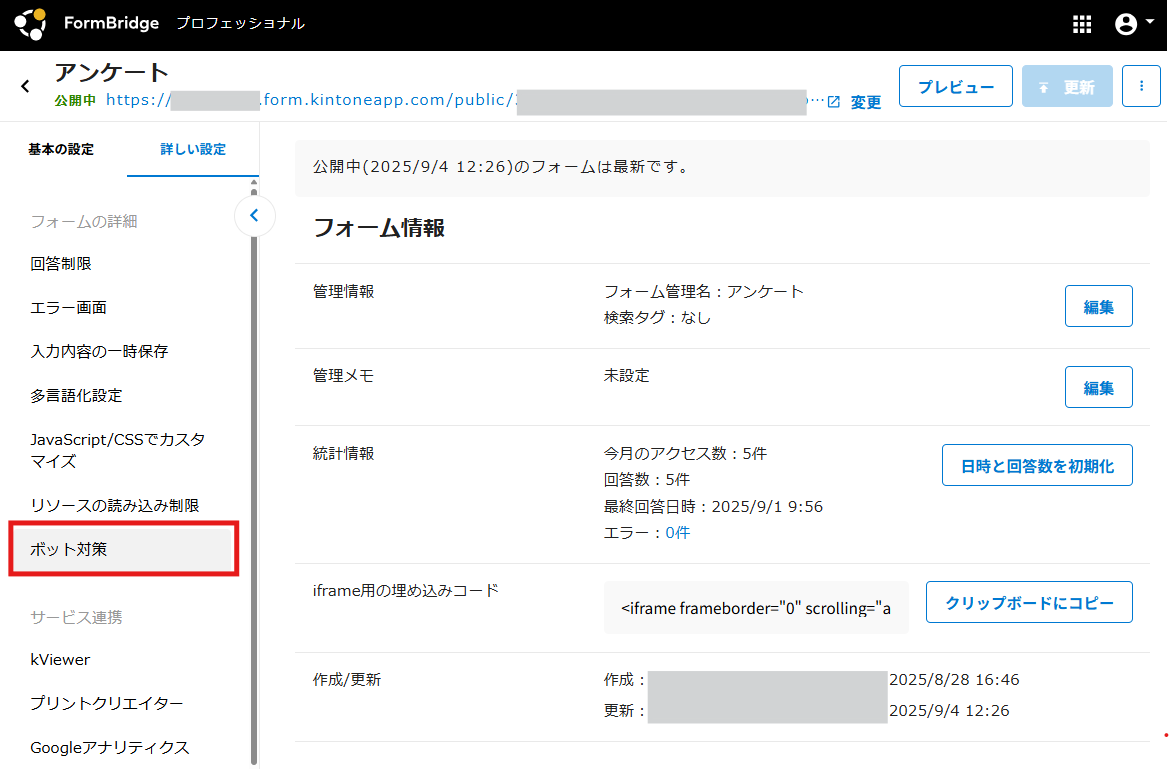Screen dimensions: 1169x769
Task: Click the FormBridge logo icon
Action: pyautogui.click(x=30, y=24)
